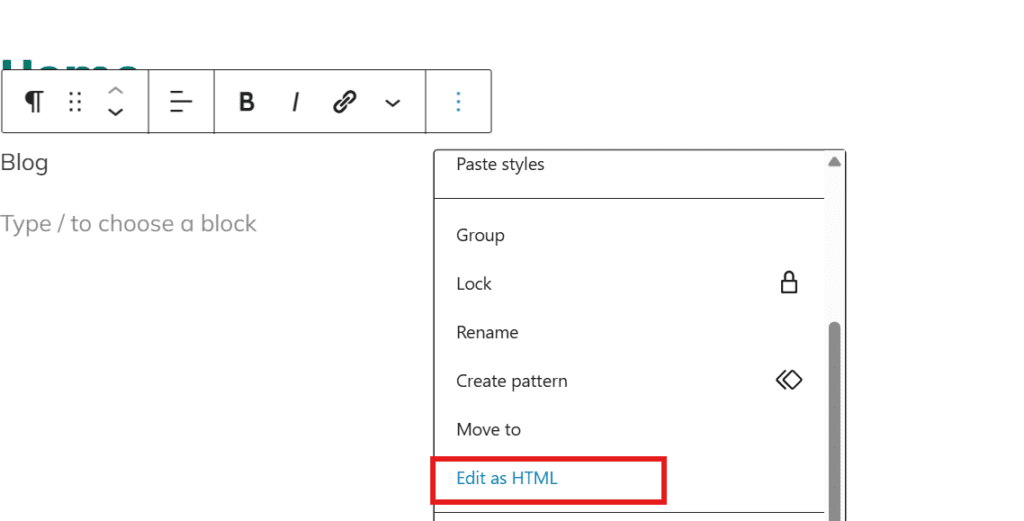Select Move to in the menu
1024x521 pixels.
[x=488, y=430]
